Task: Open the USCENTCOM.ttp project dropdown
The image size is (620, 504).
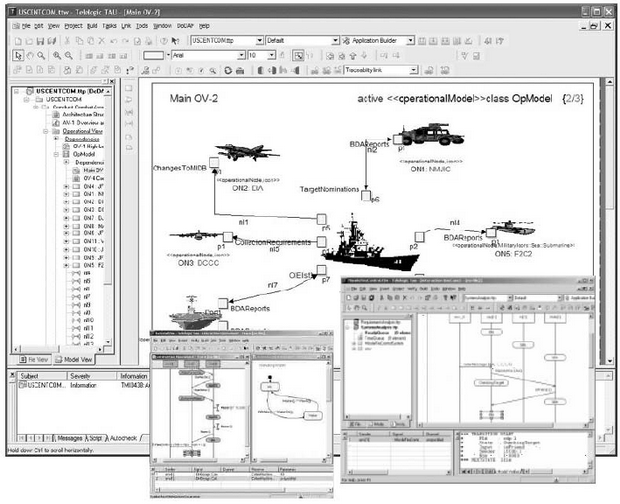Action: pos(260,41)
